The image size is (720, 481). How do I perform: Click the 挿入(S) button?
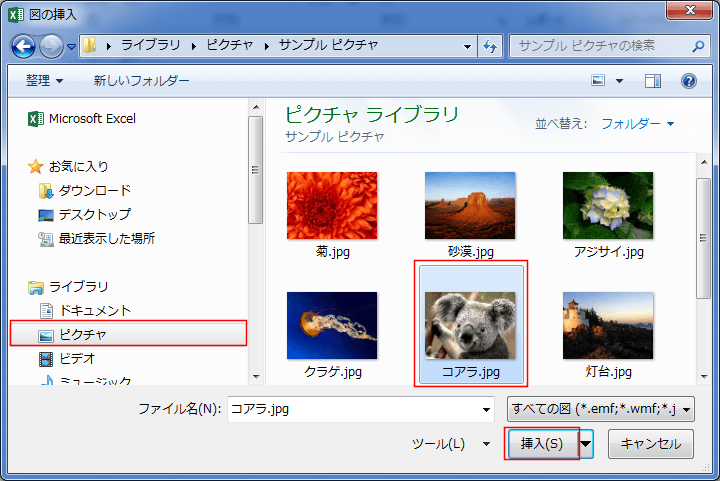[542, 444]
